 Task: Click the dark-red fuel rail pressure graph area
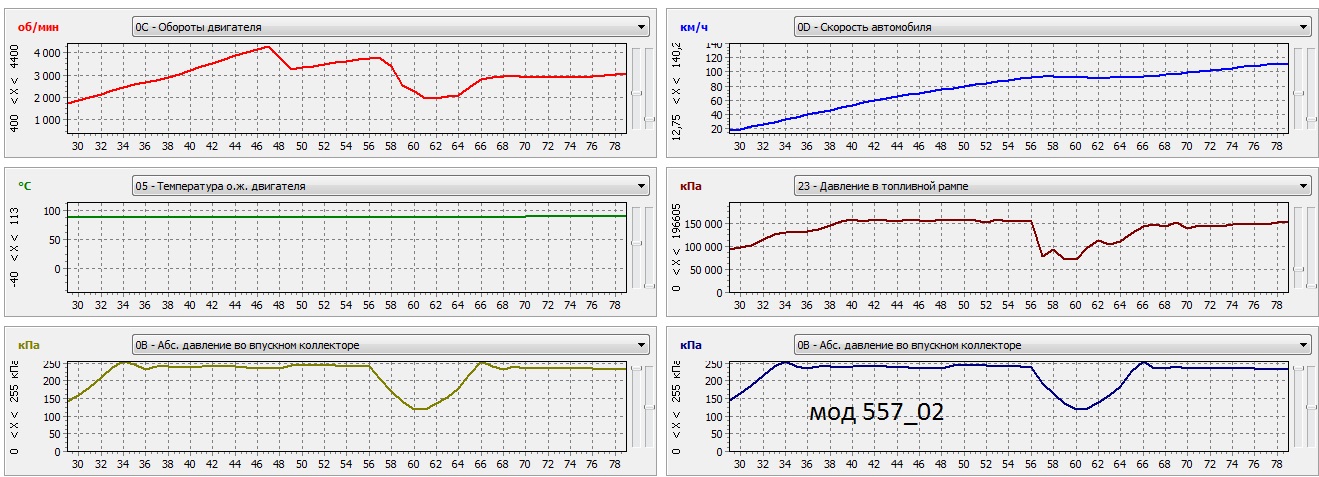[1008, 247]
